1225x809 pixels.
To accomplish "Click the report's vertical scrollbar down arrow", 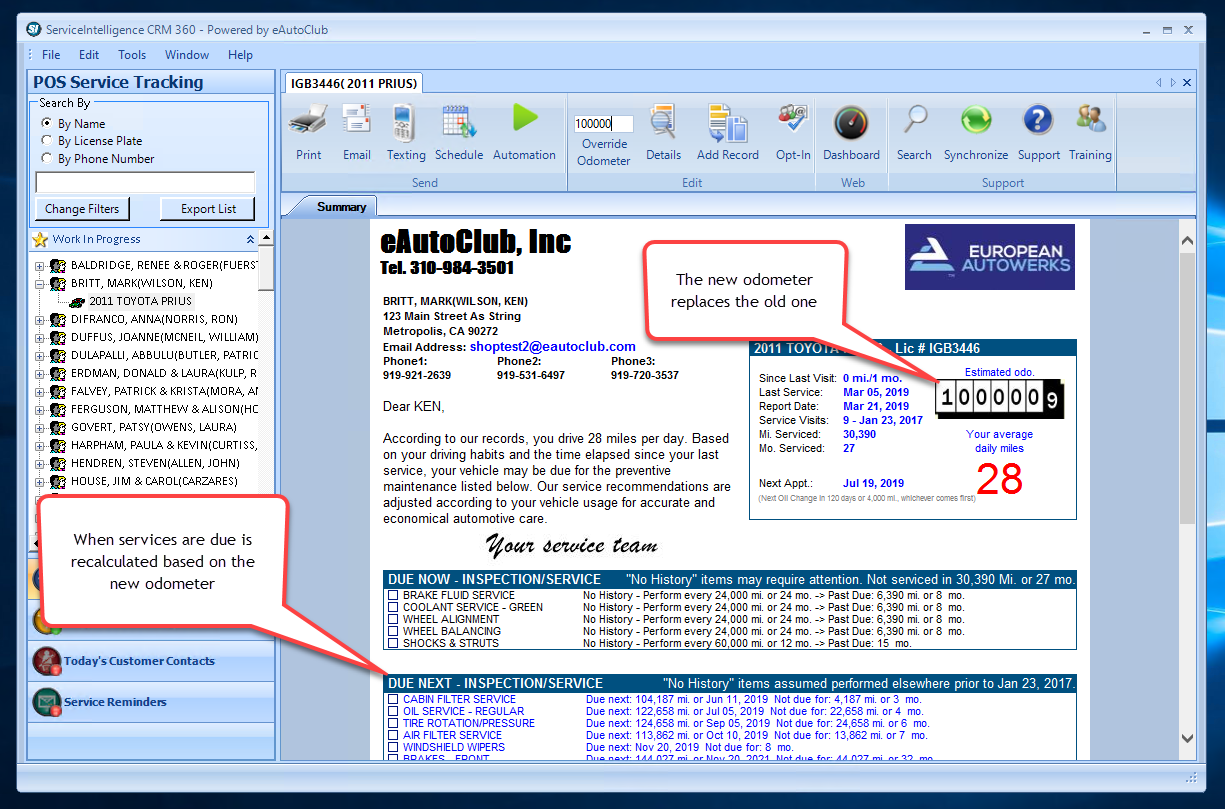I will pos(1187,738).
